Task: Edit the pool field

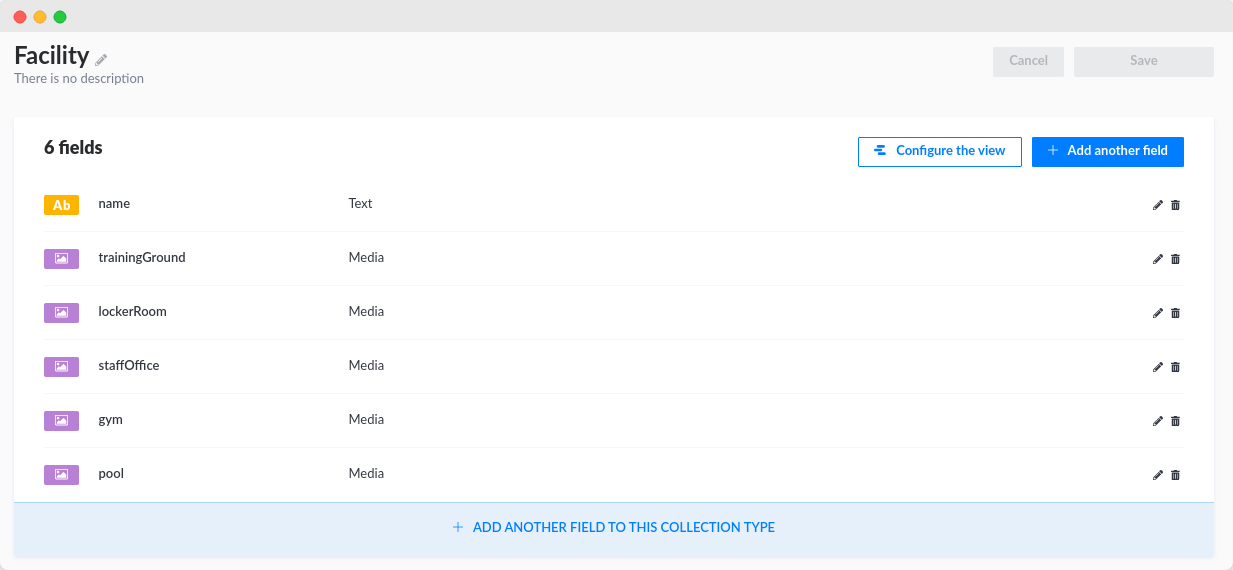Action: click(x=1158, y=475)
